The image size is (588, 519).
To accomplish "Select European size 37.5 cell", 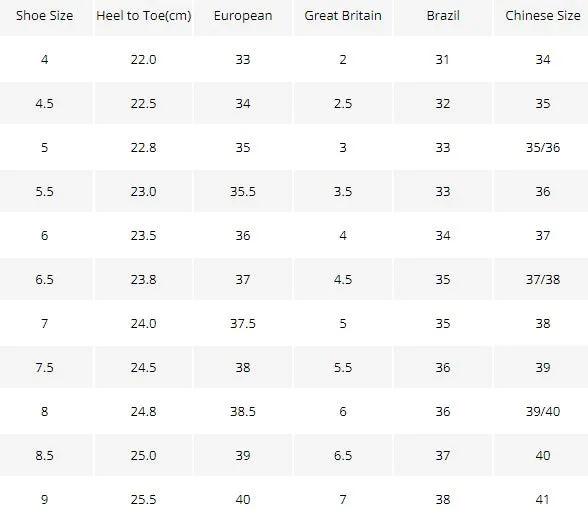I will click(243, 323).
